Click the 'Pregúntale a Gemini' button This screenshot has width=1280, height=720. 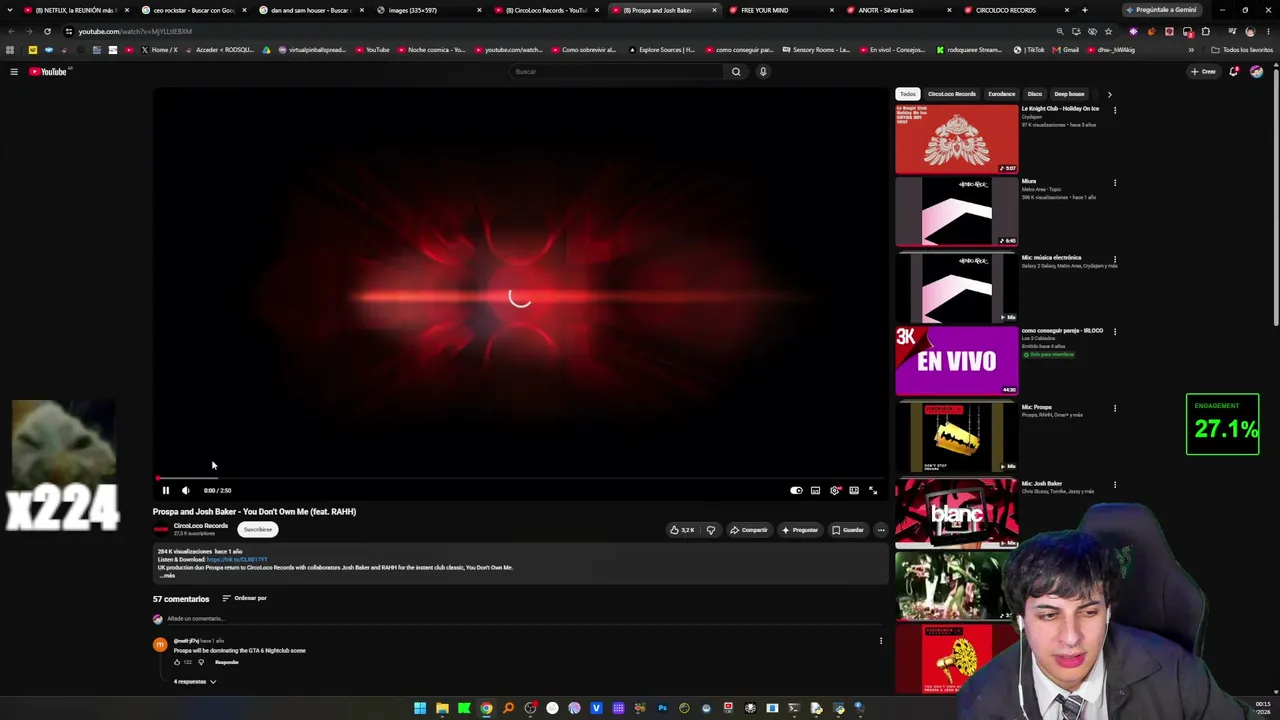(x=1161, y=10)
